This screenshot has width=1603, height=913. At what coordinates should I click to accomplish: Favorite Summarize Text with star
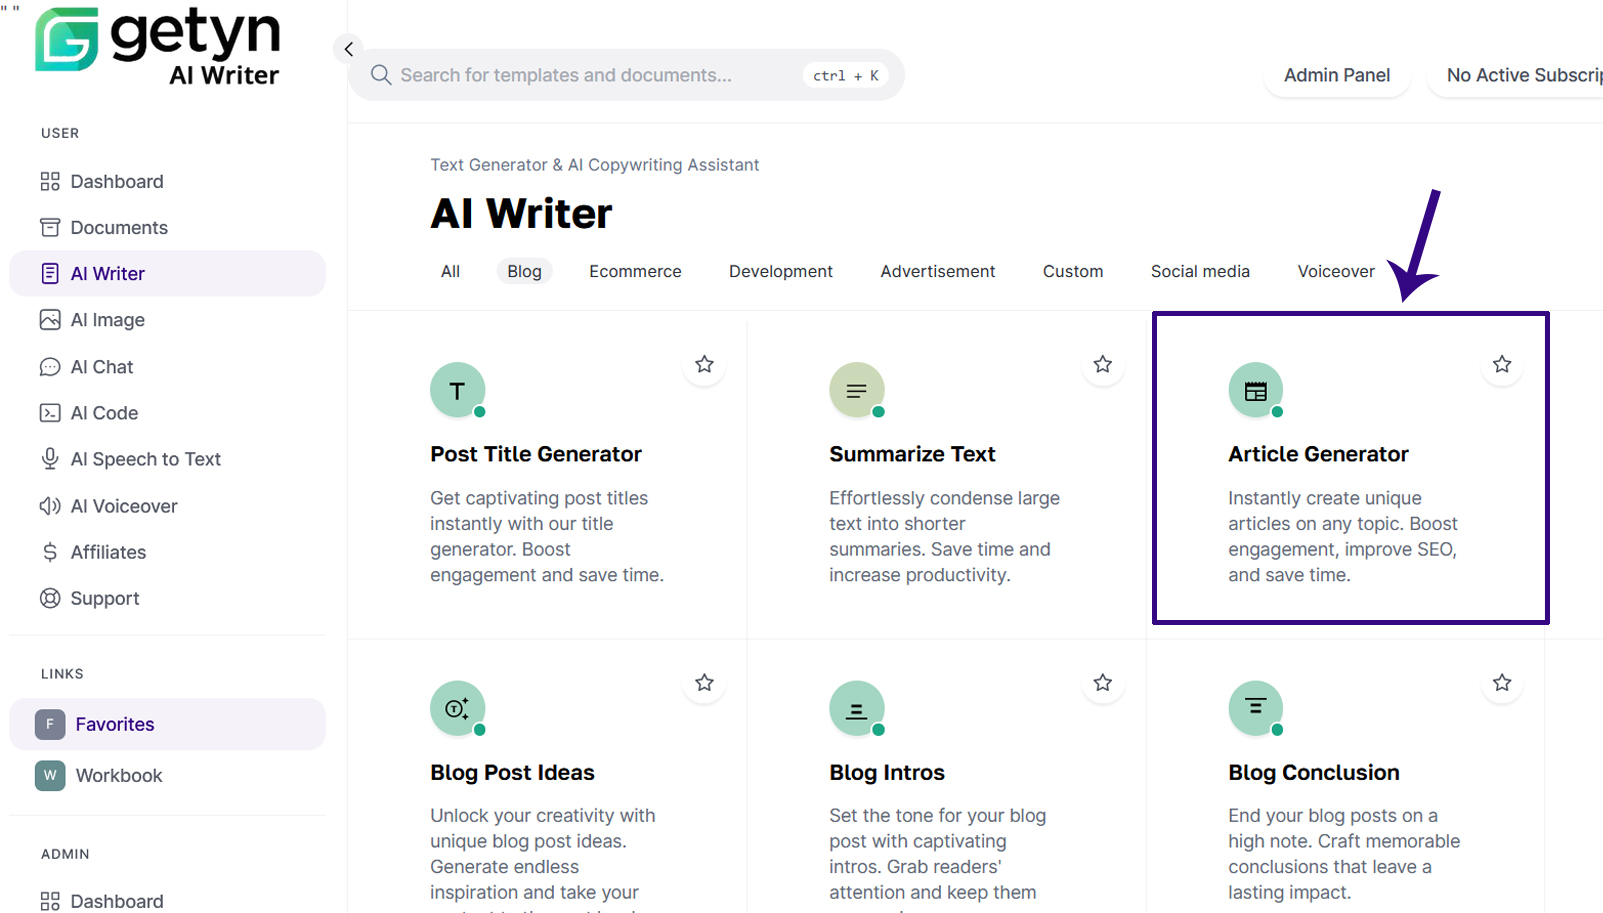point(1103,364)
